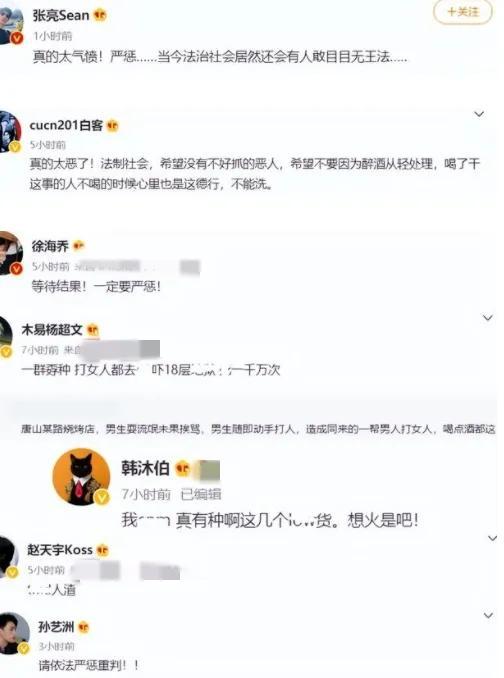Click the membership badge next to 木易杨超文
Image resolution: width=504 pixels, height=678 pixels.
pos(93,330)
